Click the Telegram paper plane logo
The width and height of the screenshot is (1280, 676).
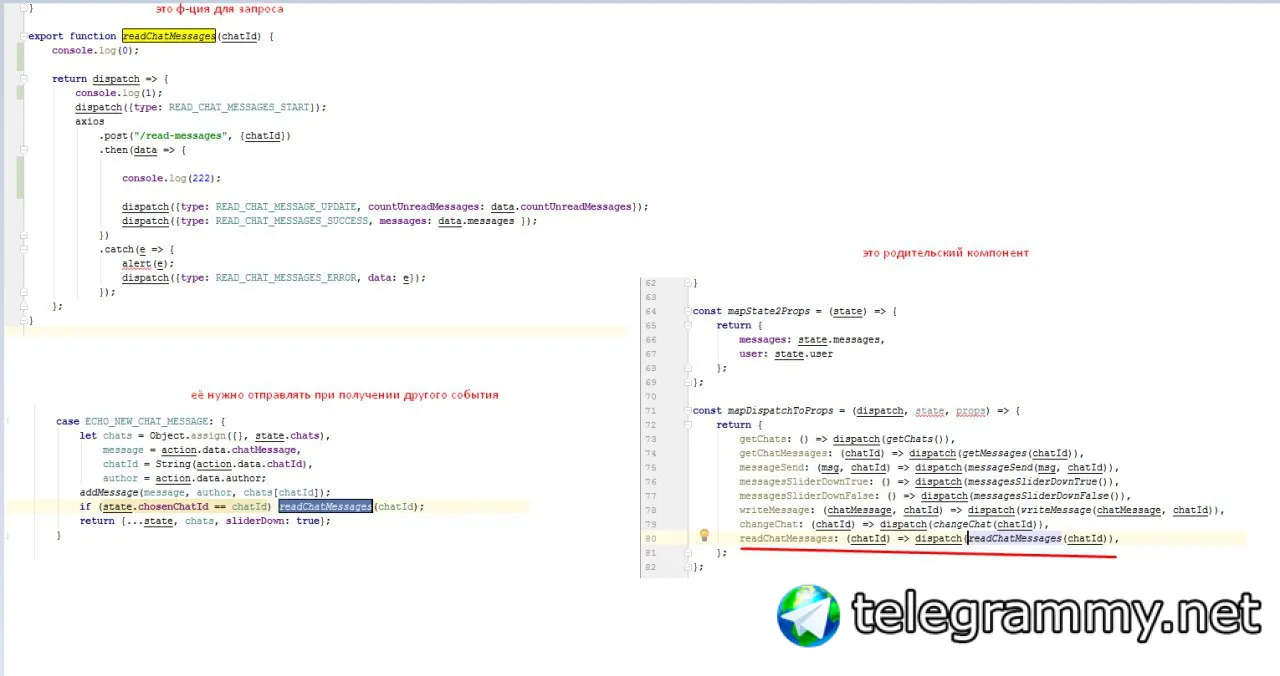809,615
